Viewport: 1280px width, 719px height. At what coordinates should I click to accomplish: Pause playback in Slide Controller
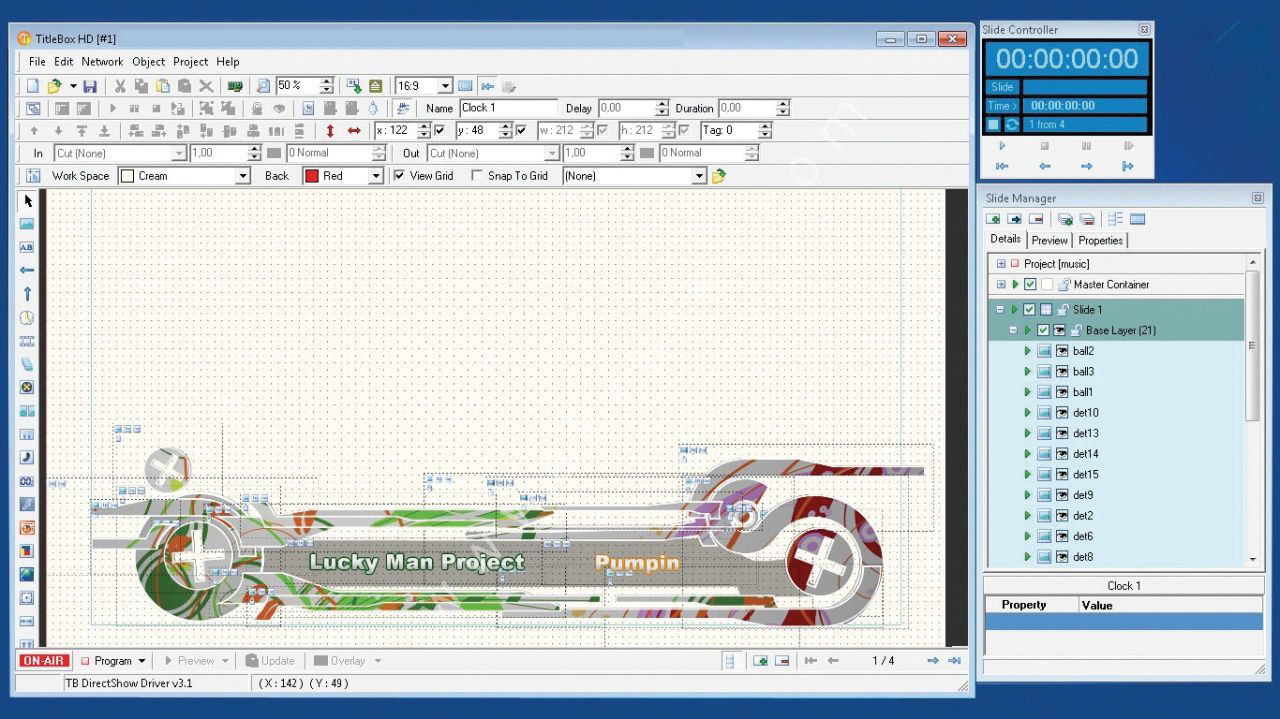click(x=1086, y=146)
